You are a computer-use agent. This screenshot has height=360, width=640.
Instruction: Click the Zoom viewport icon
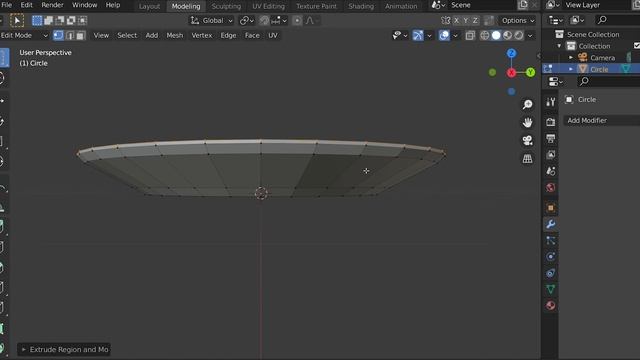pos(527,104)
